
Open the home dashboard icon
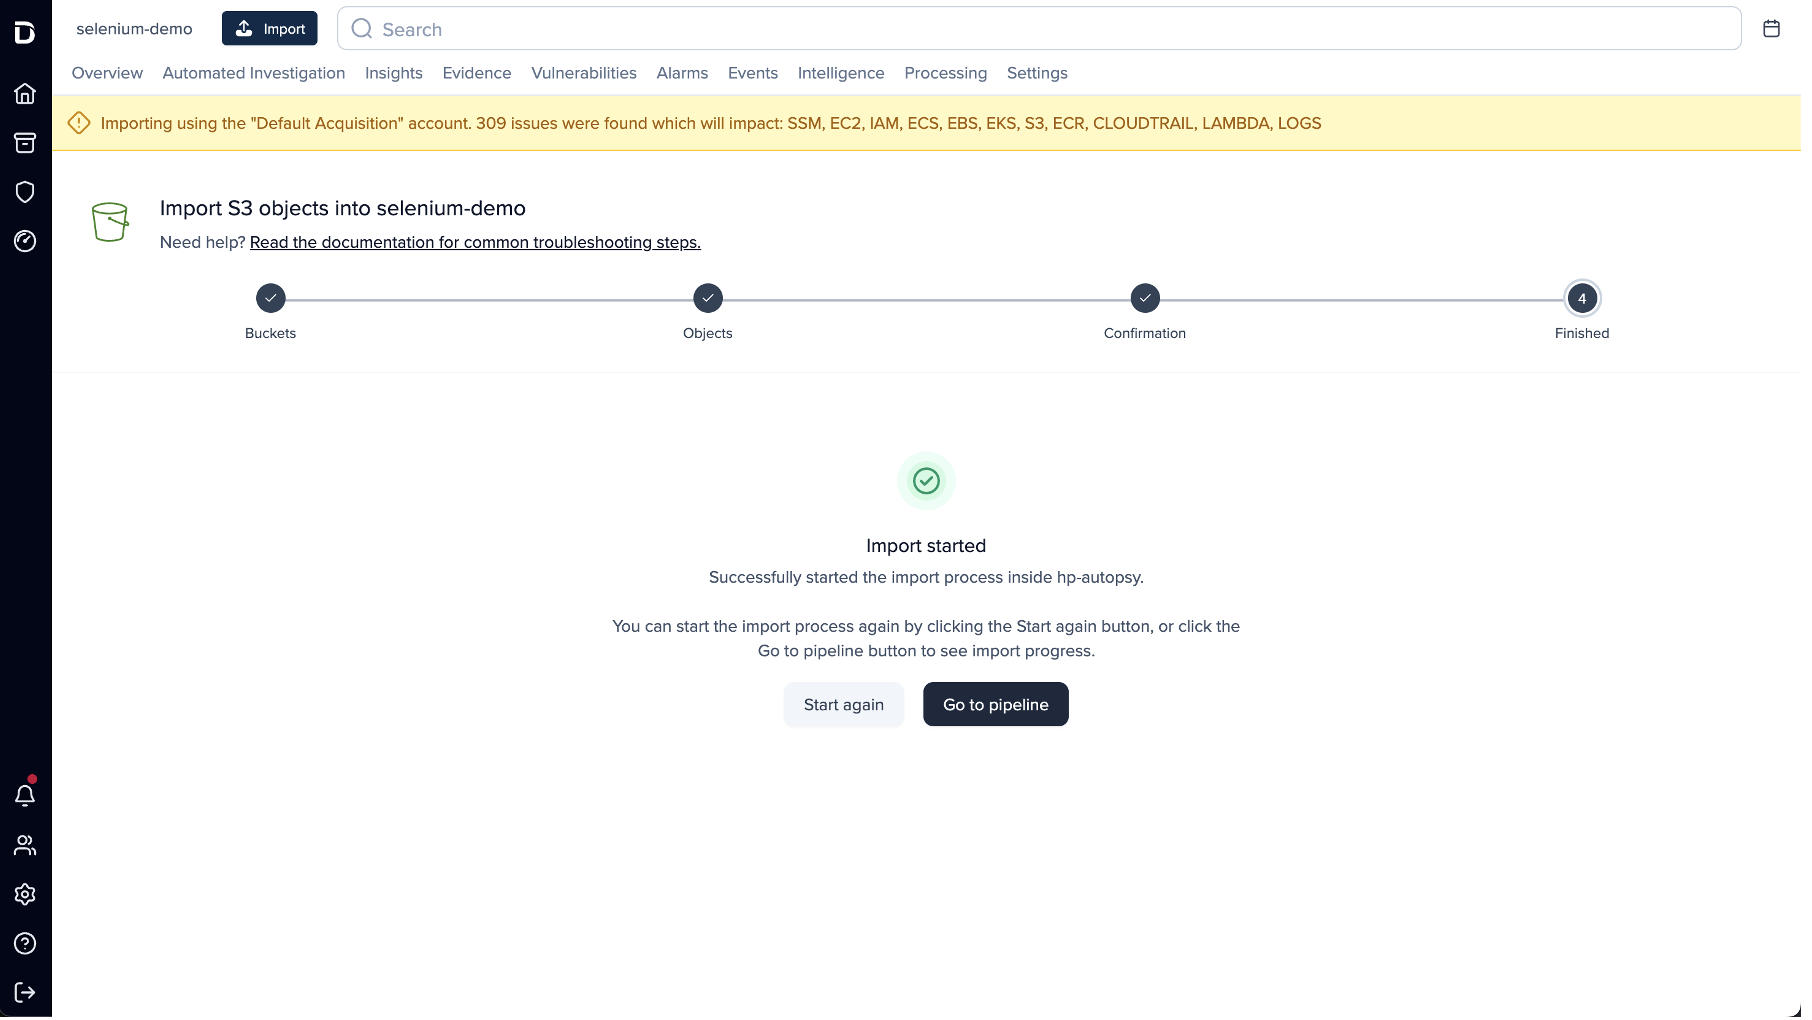pos(25,93)
